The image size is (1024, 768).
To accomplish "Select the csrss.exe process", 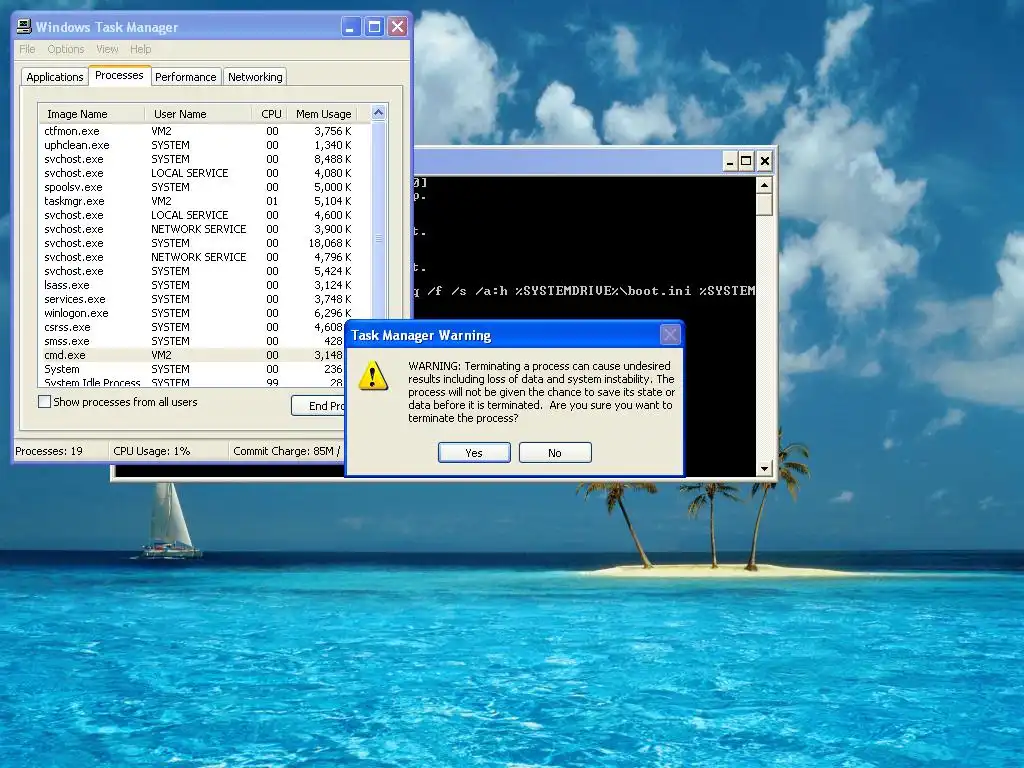I will (192, 327).
